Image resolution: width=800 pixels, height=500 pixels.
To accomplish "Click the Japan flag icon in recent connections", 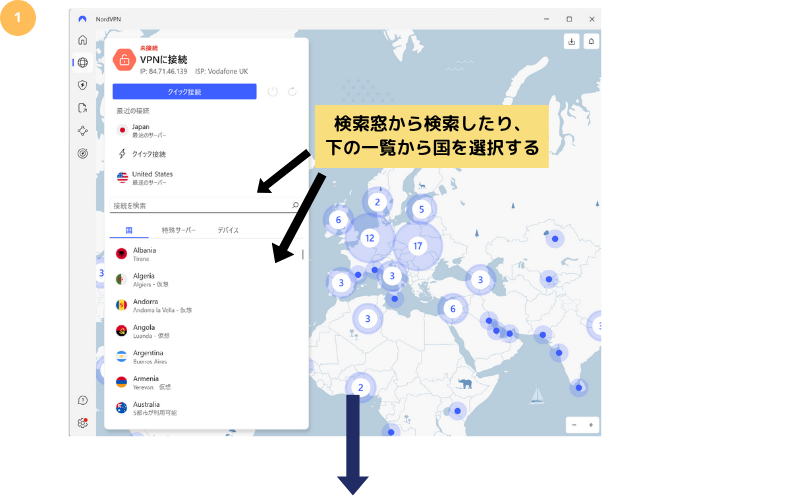I will pyautogui.click(x=122, y=130).
